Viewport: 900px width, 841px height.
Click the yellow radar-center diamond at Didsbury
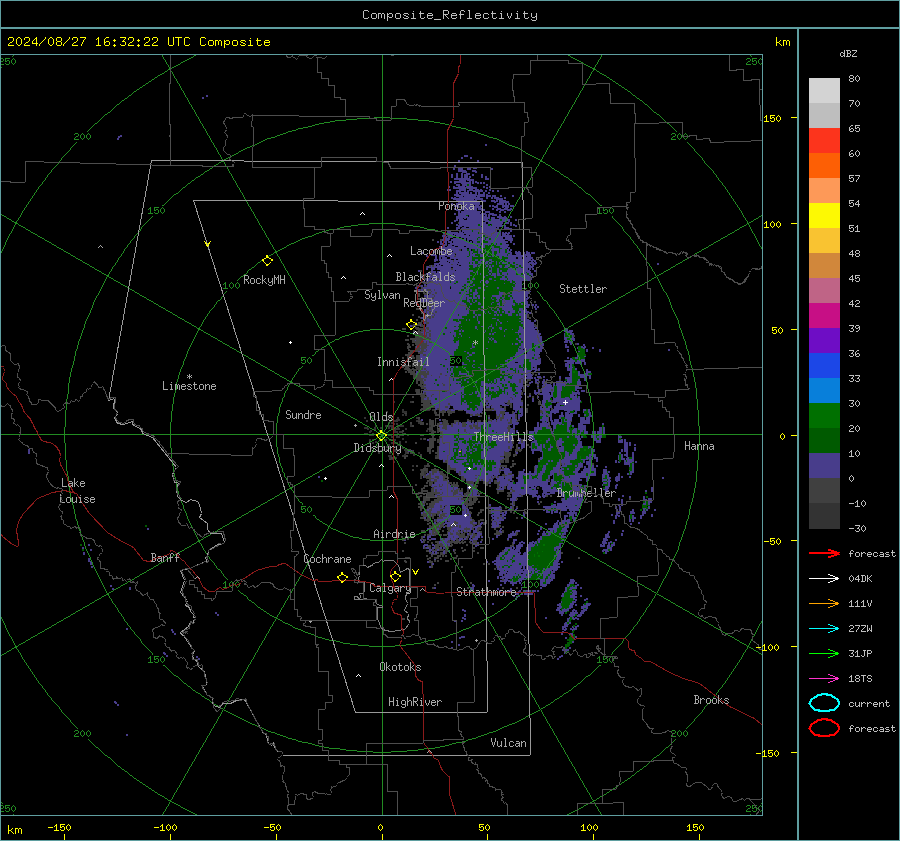tap(381, 435)
